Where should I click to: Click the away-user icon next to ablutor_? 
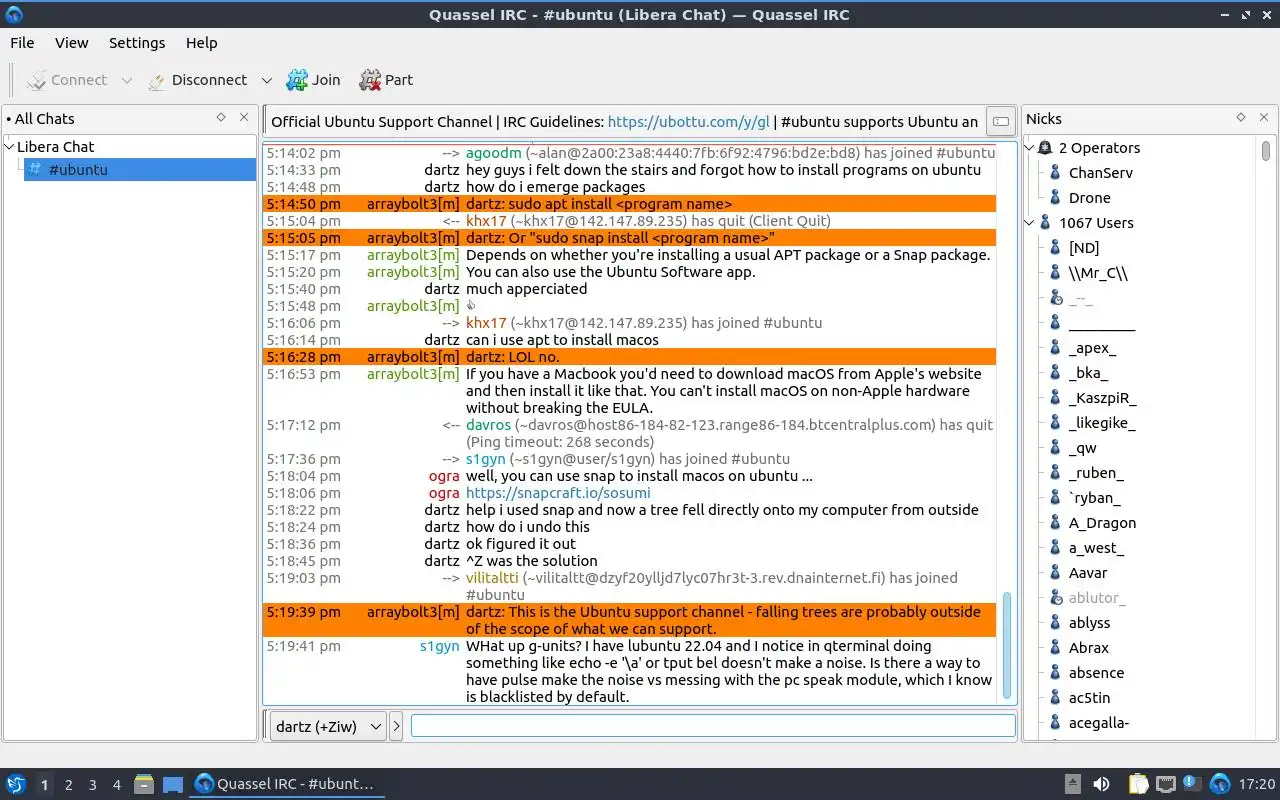(1055, 598)
